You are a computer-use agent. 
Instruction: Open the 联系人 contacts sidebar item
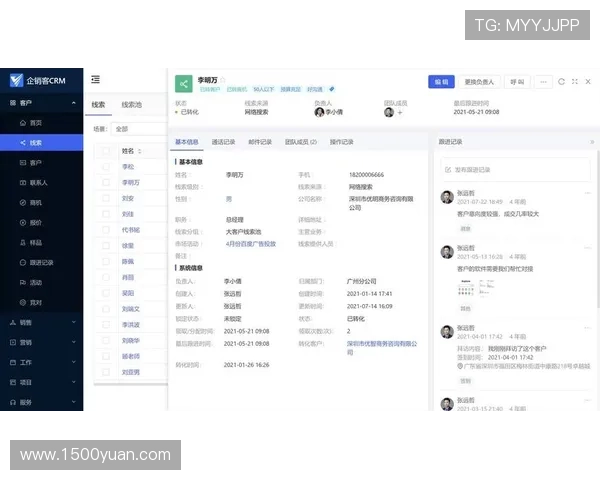(x=39, y=183)
